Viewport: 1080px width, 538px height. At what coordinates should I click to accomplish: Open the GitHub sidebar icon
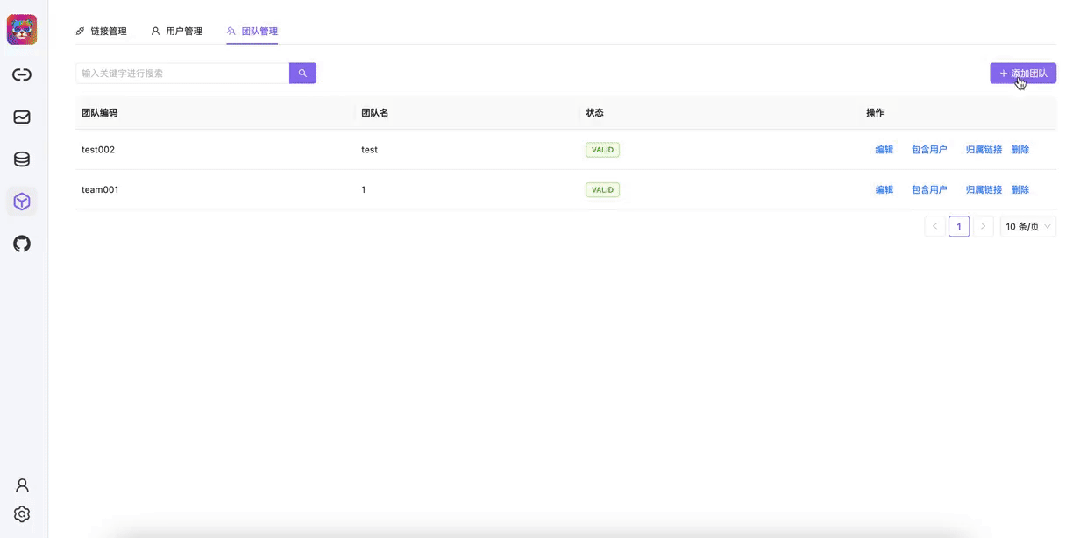[22, 244]
